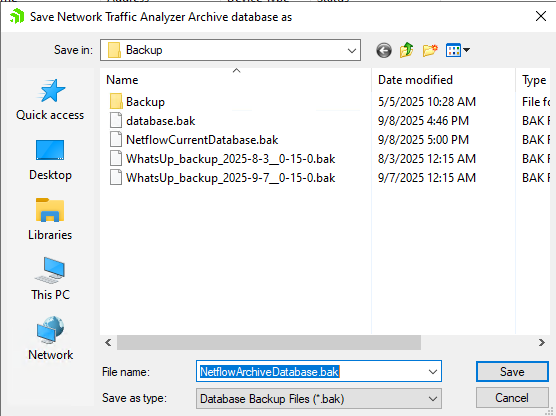Image resolution: width=556 pixels, height=416 pixels.
Task: Click the scroll left arrow
Action: 108,343
